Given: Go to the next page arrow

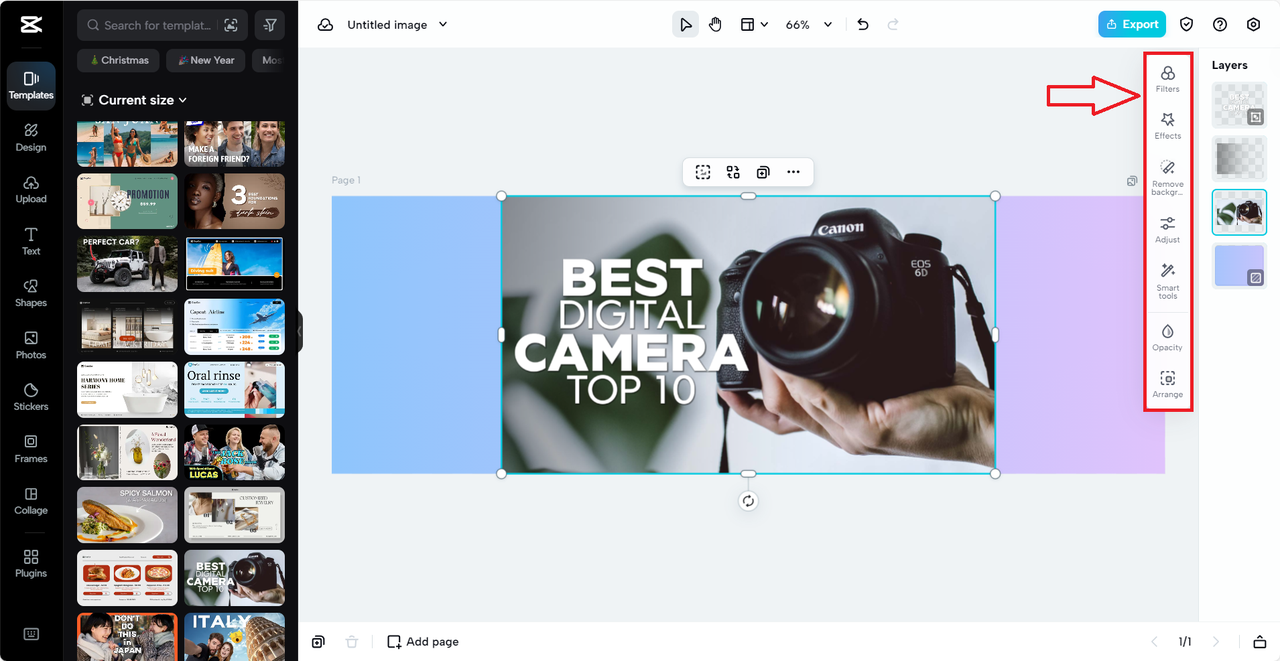Looking at the screenshot, I should pos(1216,642).
